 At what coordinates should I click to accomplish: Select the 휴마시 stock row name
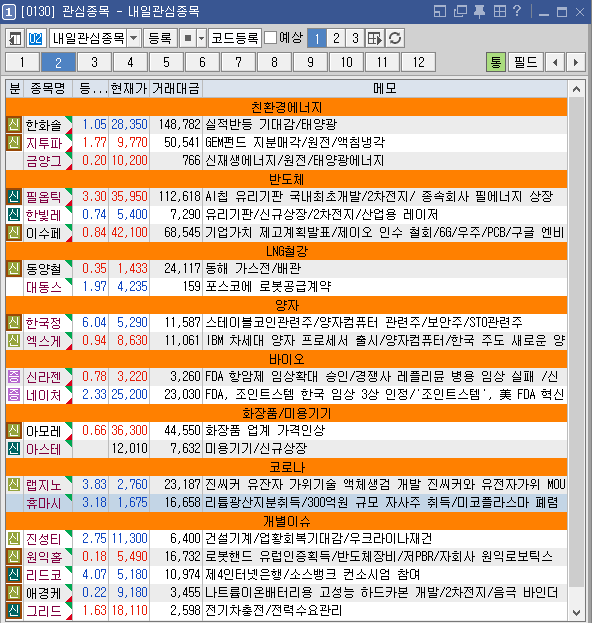pyautogui.click(x=44, y=503)
